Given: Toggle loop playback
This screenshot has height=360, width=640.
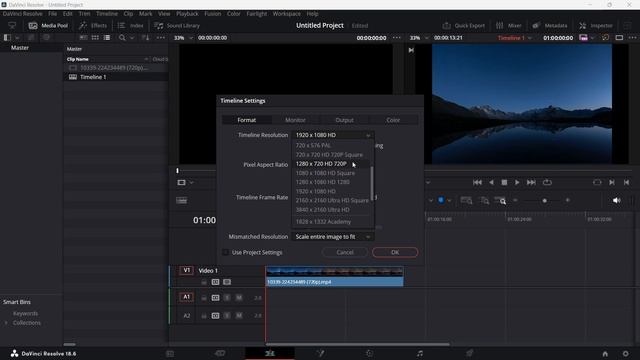Looking at the screenshot, I should coord(547,182).
